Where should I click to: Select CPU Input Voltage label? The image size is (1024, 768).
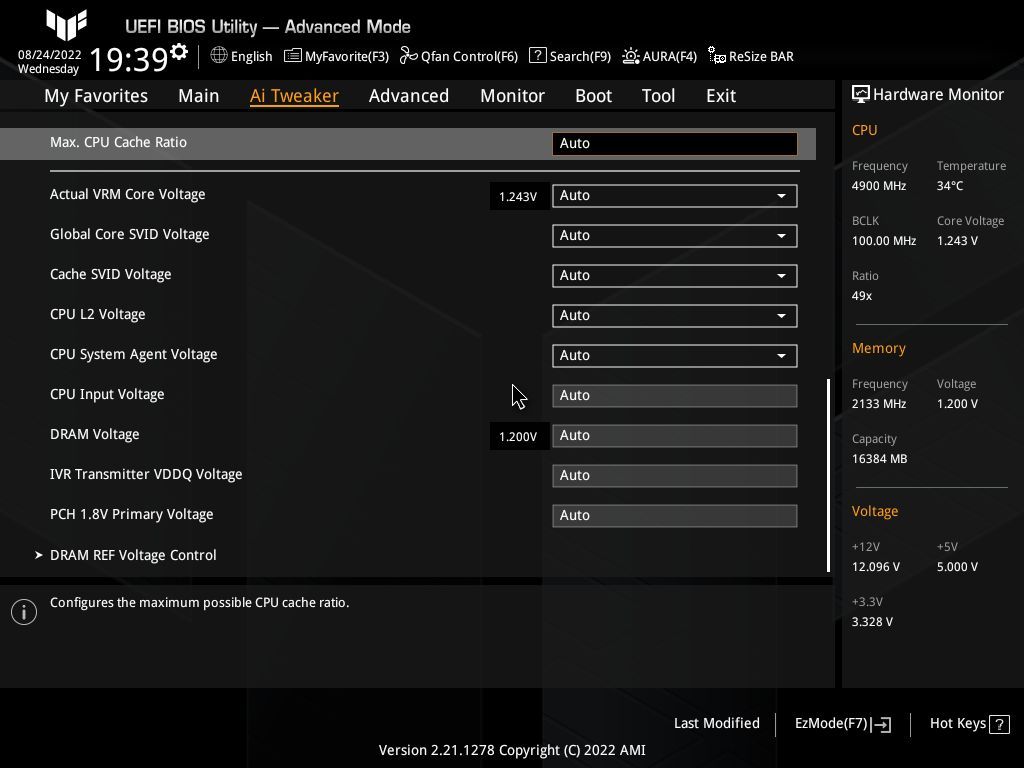(x=107, y=394)
